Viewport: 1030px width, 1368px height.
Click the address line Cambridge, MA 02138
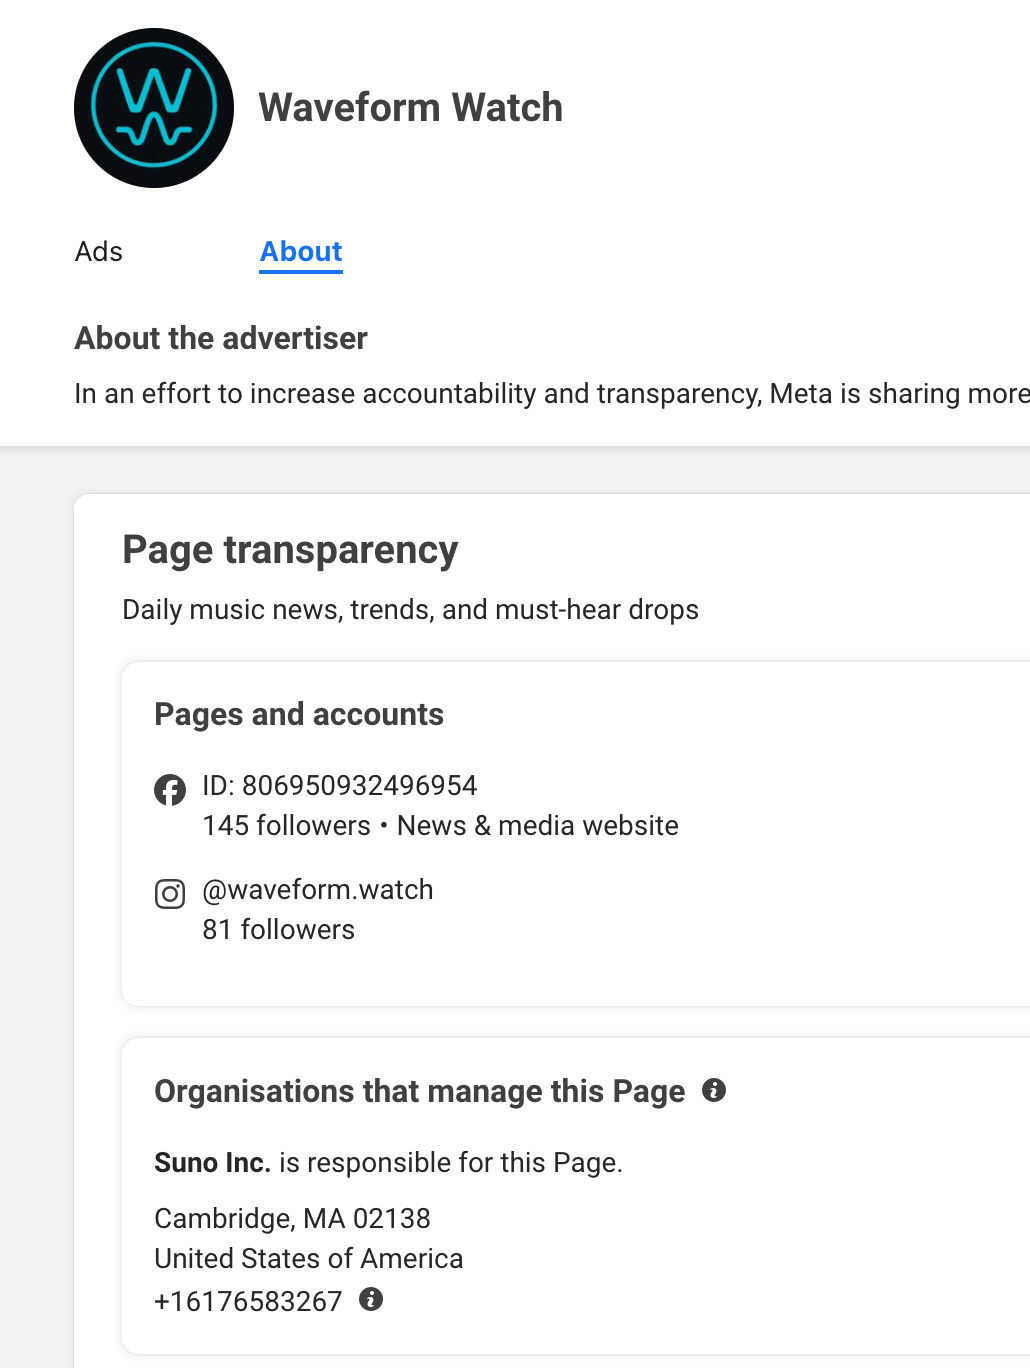point(292,1218)
